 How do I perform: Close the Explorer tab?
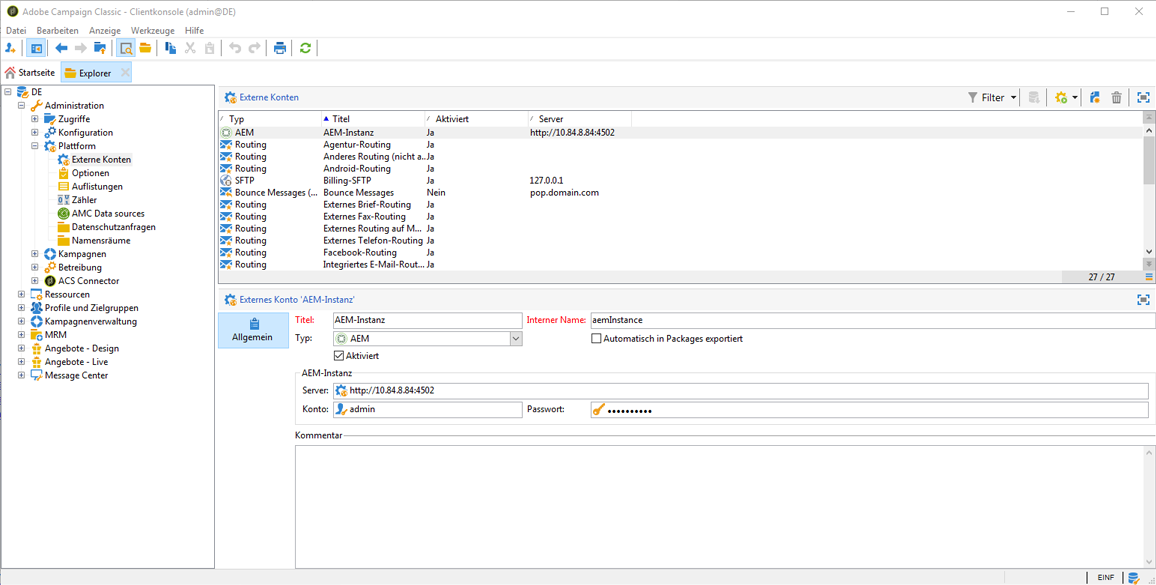click(x=125, y=72)
